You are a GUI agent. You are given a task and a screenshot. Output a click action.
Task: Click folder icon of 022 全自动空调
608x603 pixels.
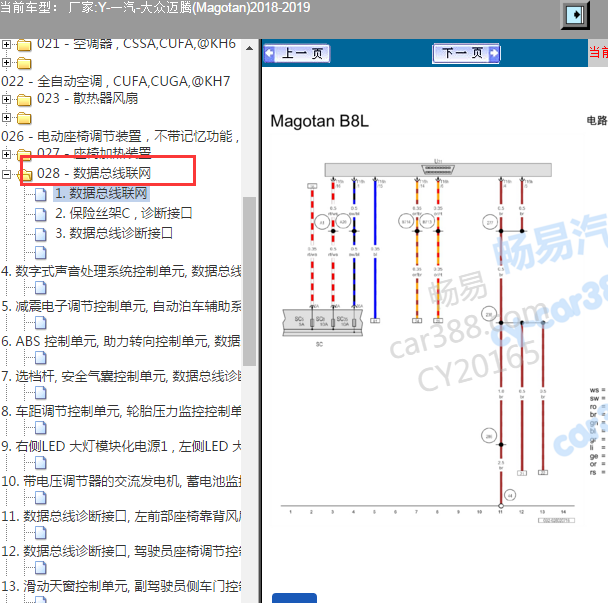point(24,63)
